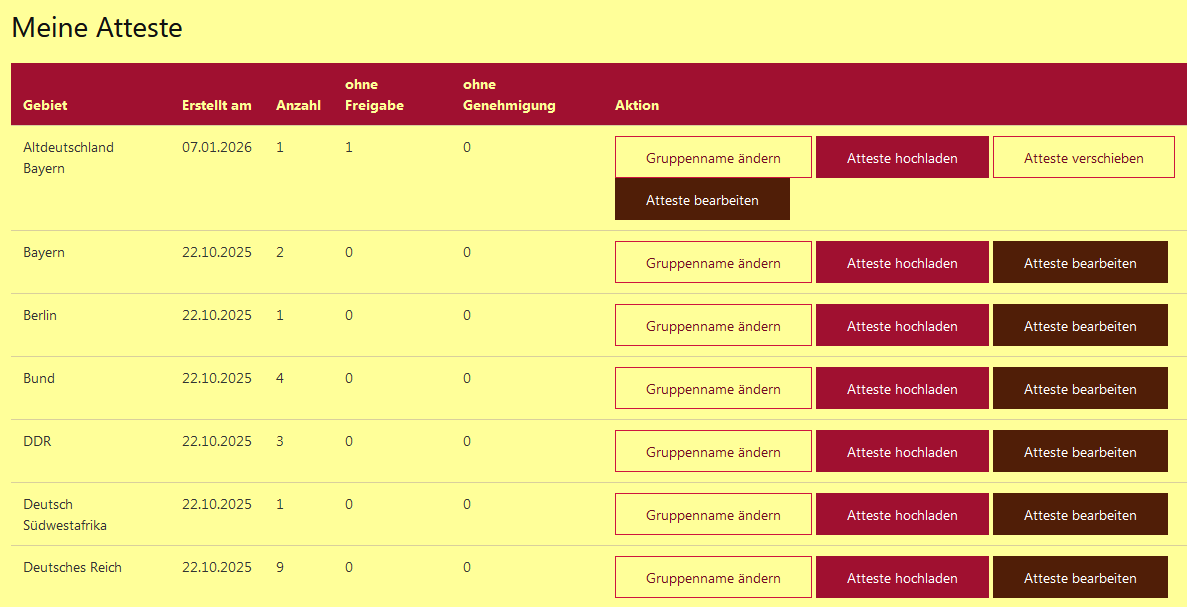
Task: Edit certificates in the Bayern row
Action: coord(1080,263)
